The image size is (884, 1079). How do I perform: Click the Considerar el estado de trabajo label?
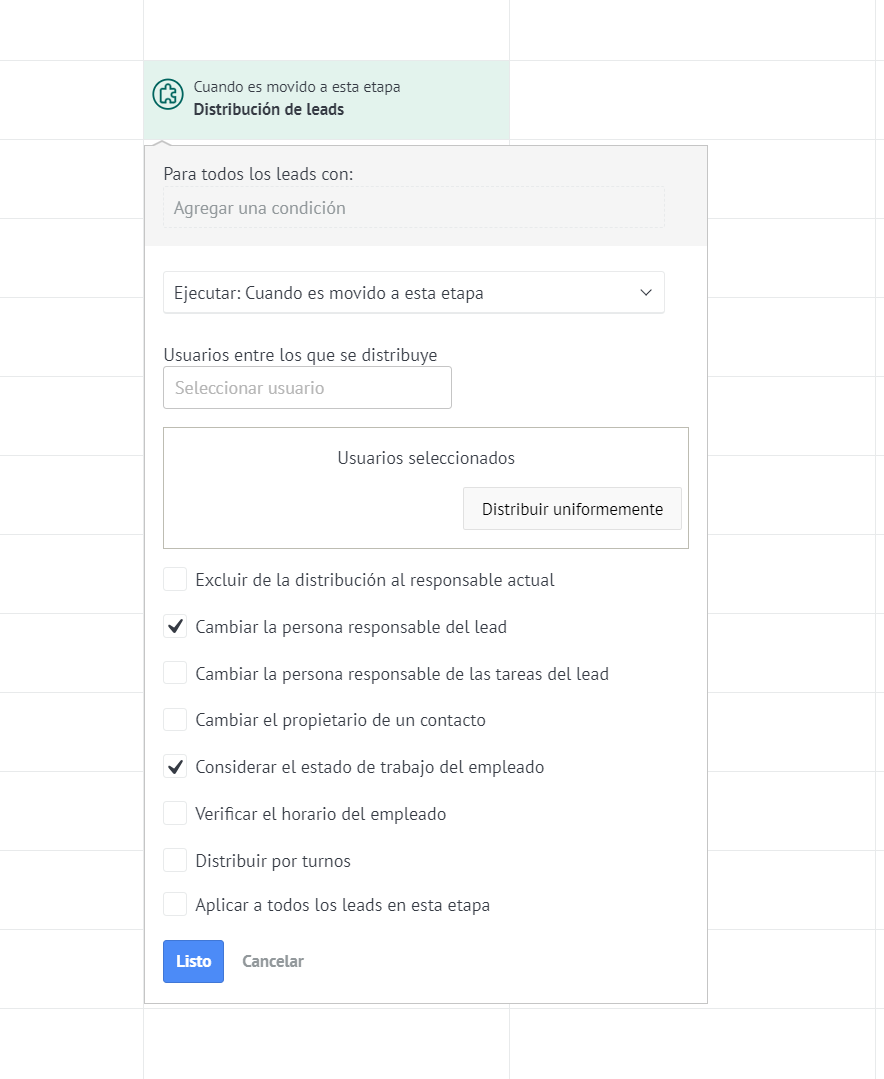point(369,768)
